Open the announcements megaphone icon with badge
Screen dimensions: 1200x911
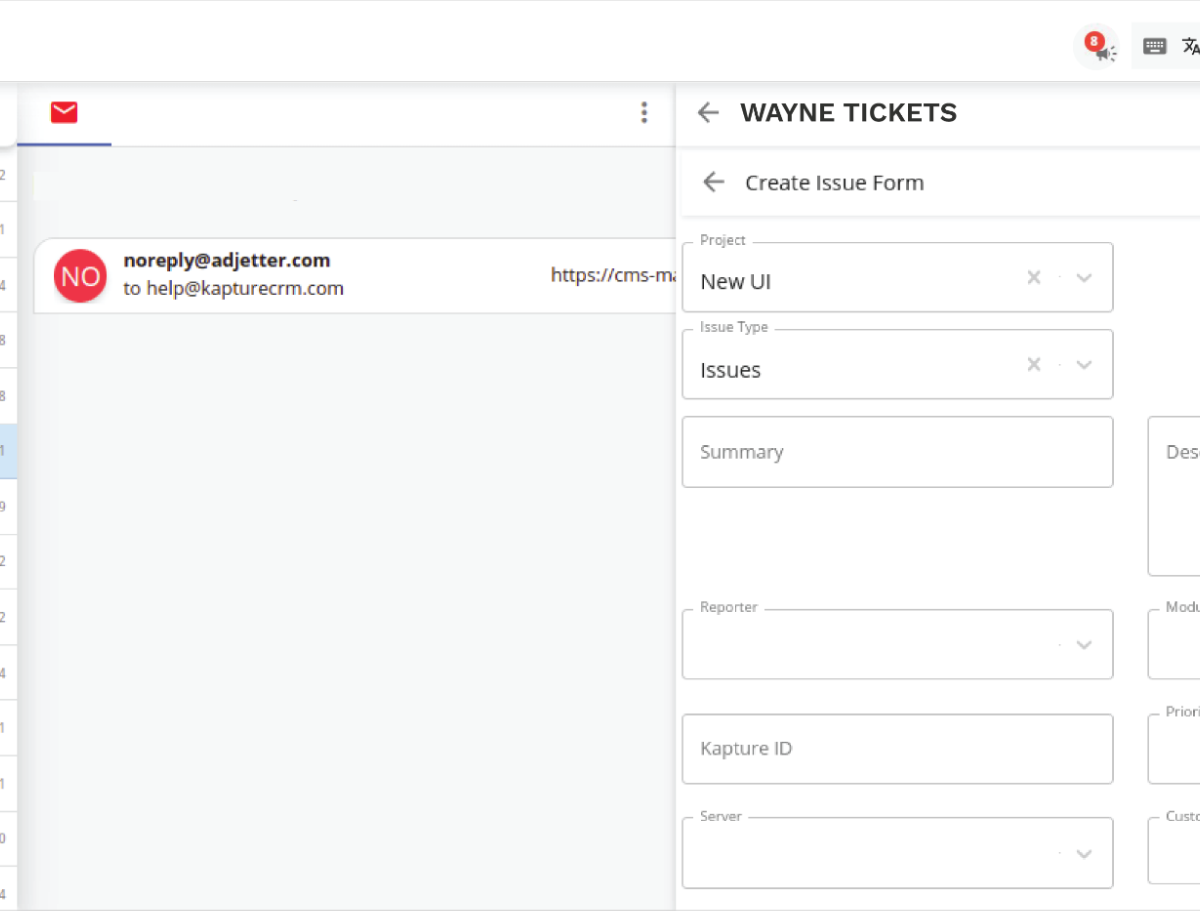(1097, 46)
